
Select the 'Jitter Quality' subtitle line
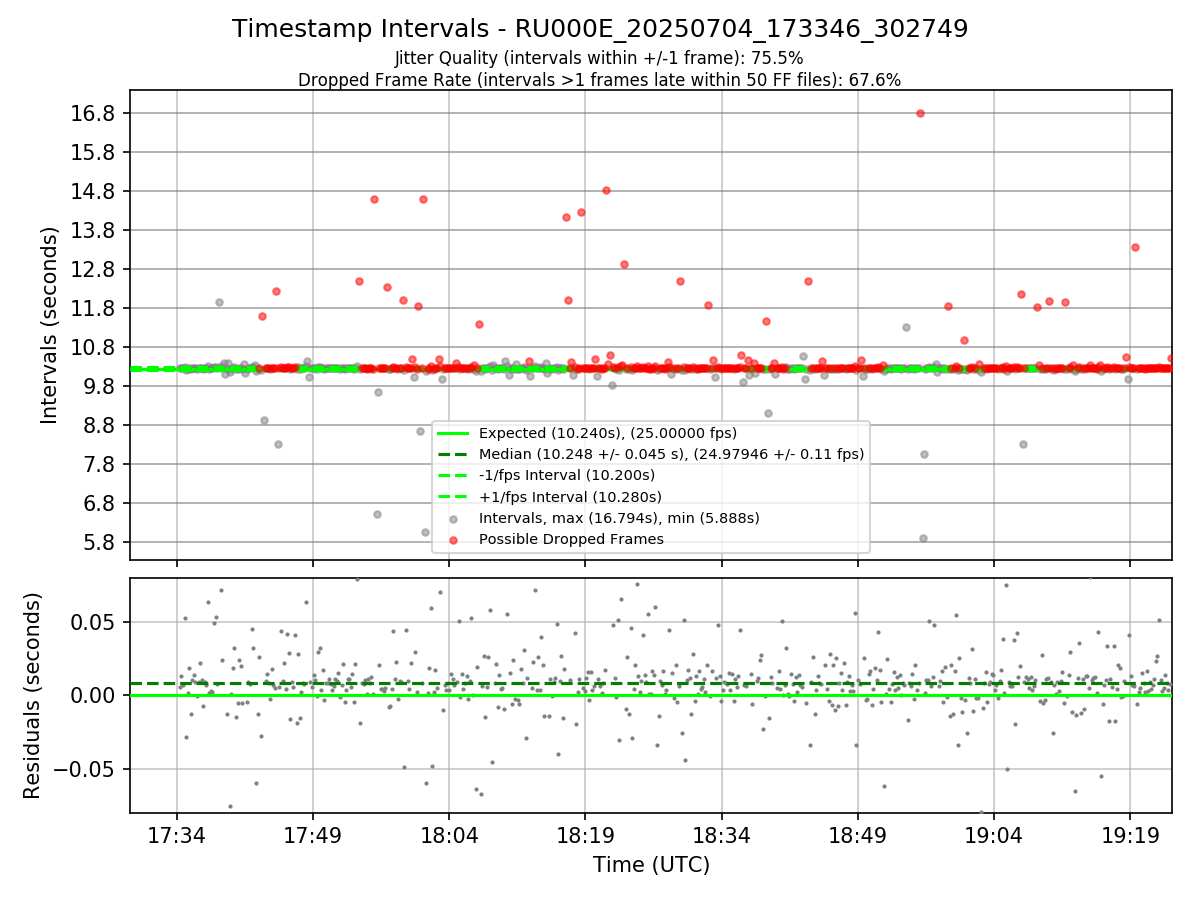click(600, 58)
